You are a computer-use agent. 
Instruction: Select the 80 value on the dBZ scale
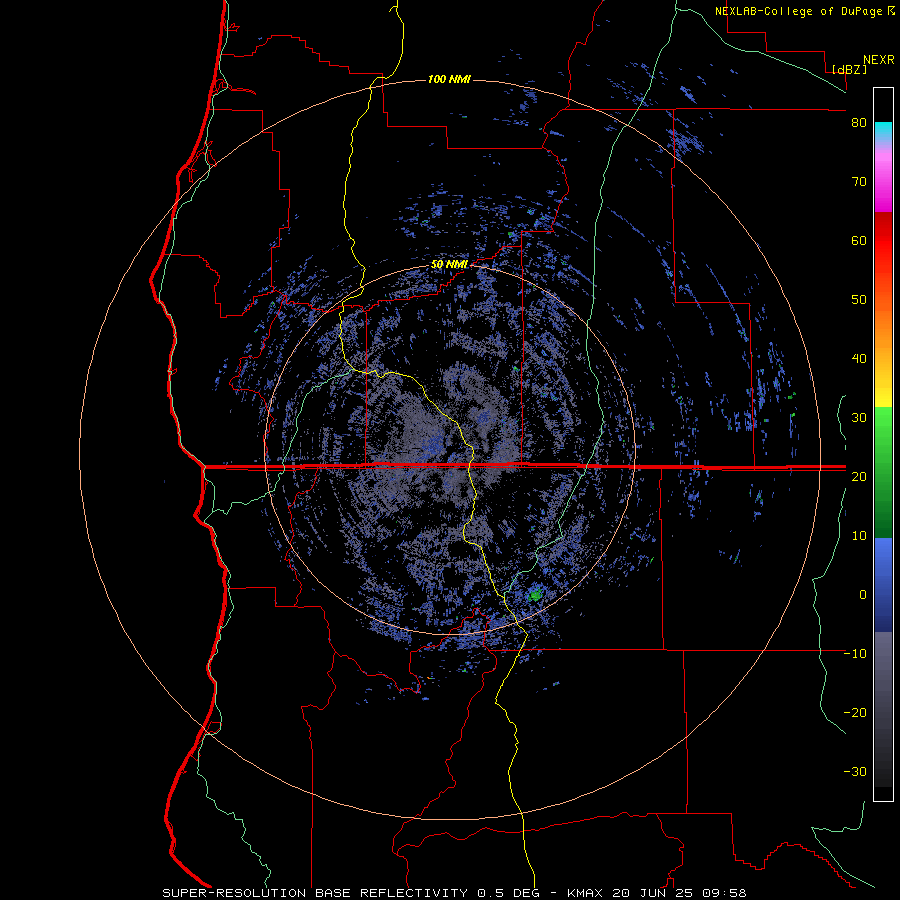point(859,123)
